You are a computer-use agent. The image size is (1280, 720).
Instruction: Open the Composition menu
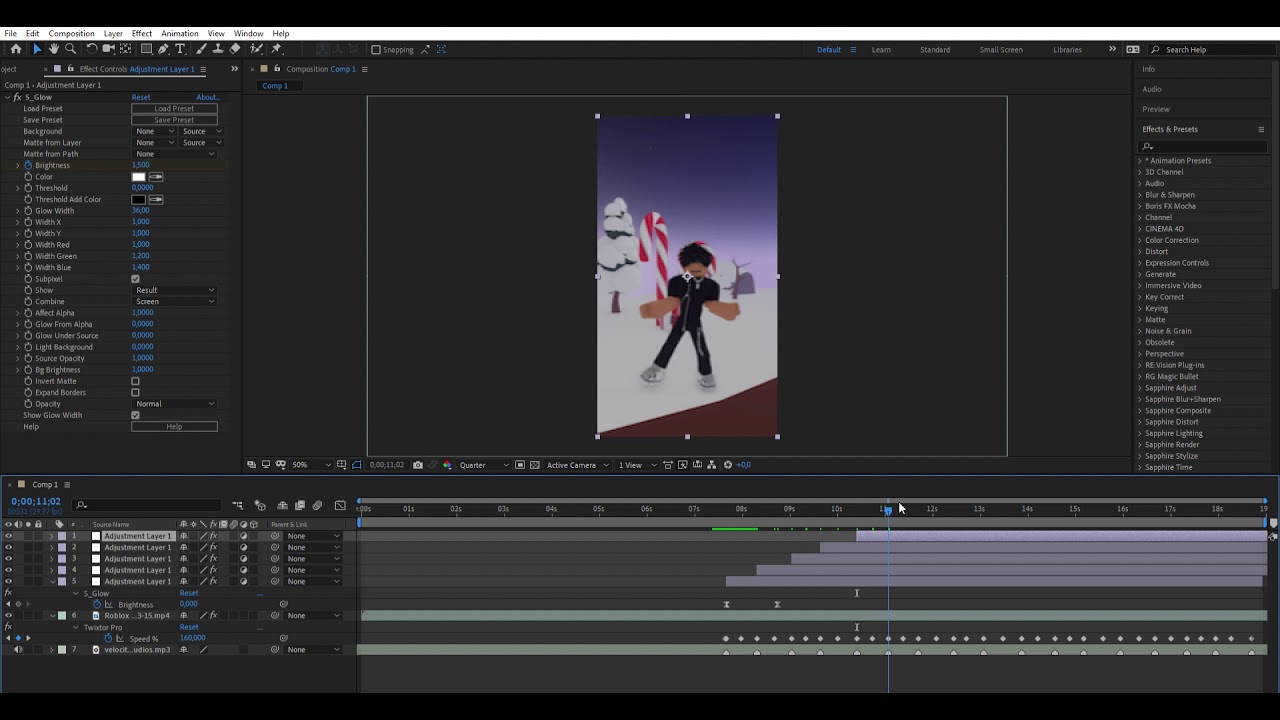coord(71,33)
